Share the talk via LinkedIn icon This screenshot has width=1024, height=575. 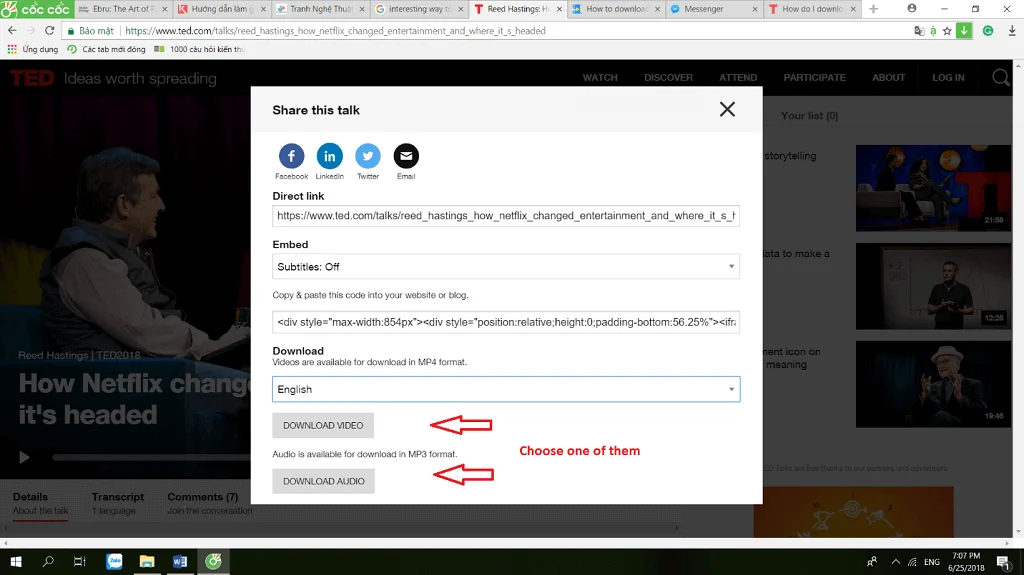pos(330,156)
